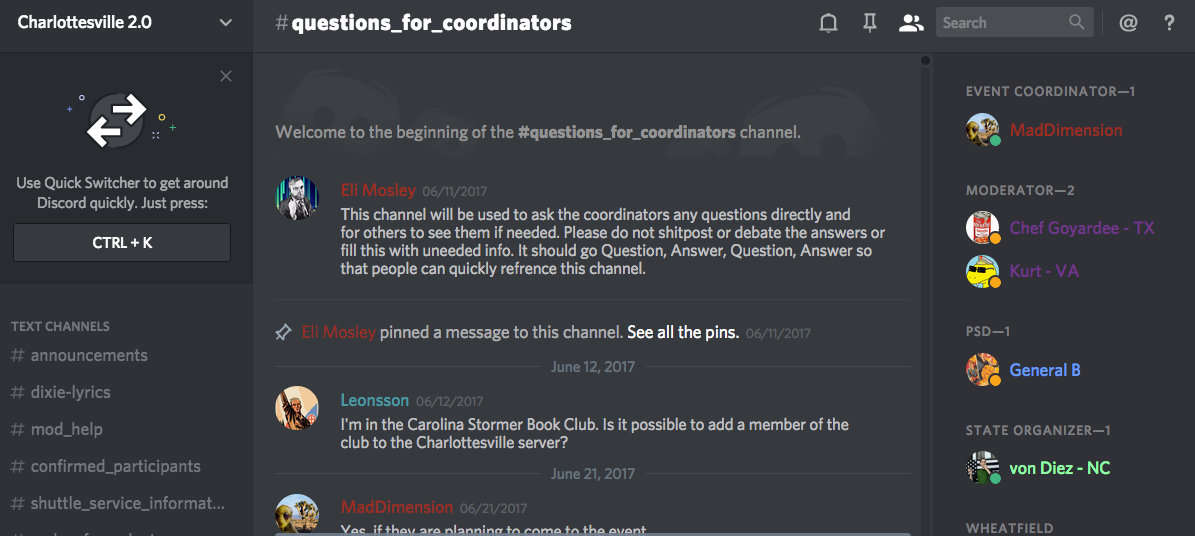Select Chef Goyardee - TX member
The height and width of the screenshot is (536, 1195).
click(x=1081, y=228)
